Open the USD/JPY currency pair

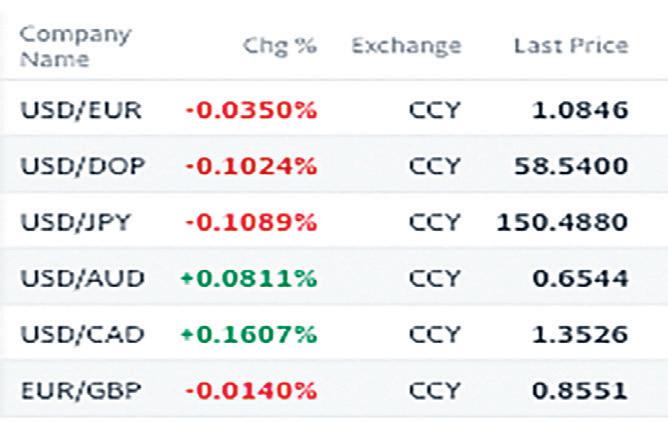click(75, 222)
